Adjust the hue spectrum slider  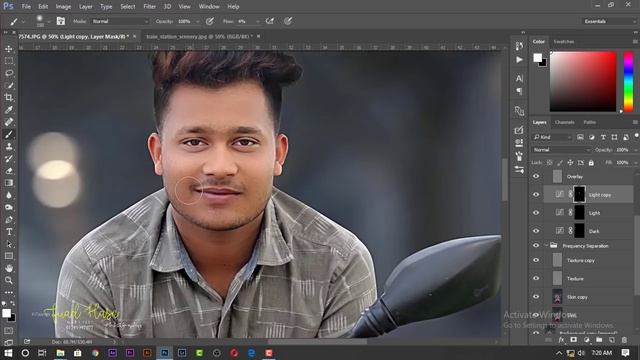(x=629, y=81)
